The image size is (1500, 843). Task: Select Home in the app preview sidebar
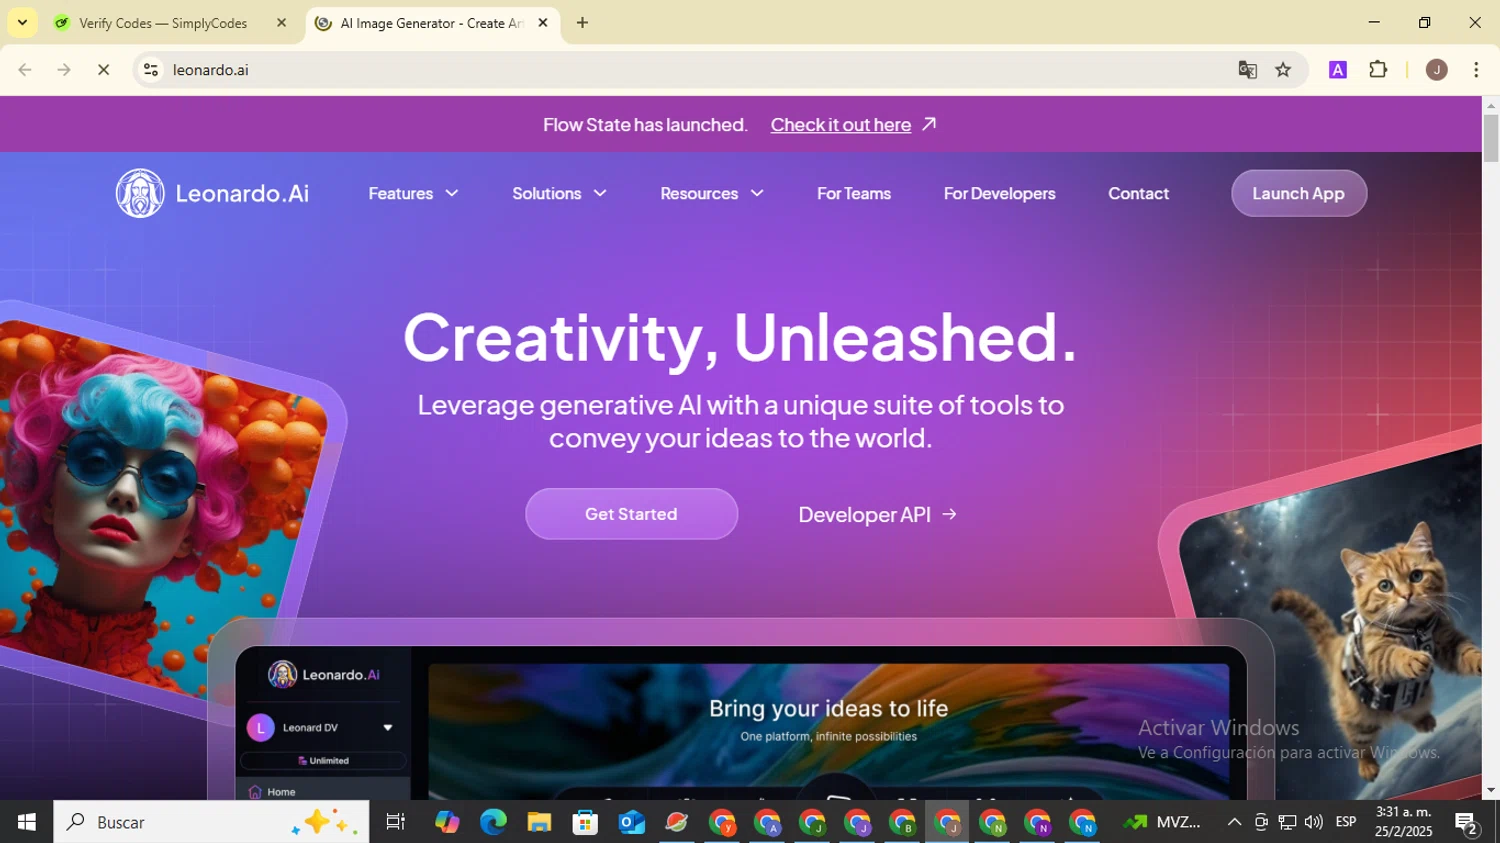(x=281, y=792)
